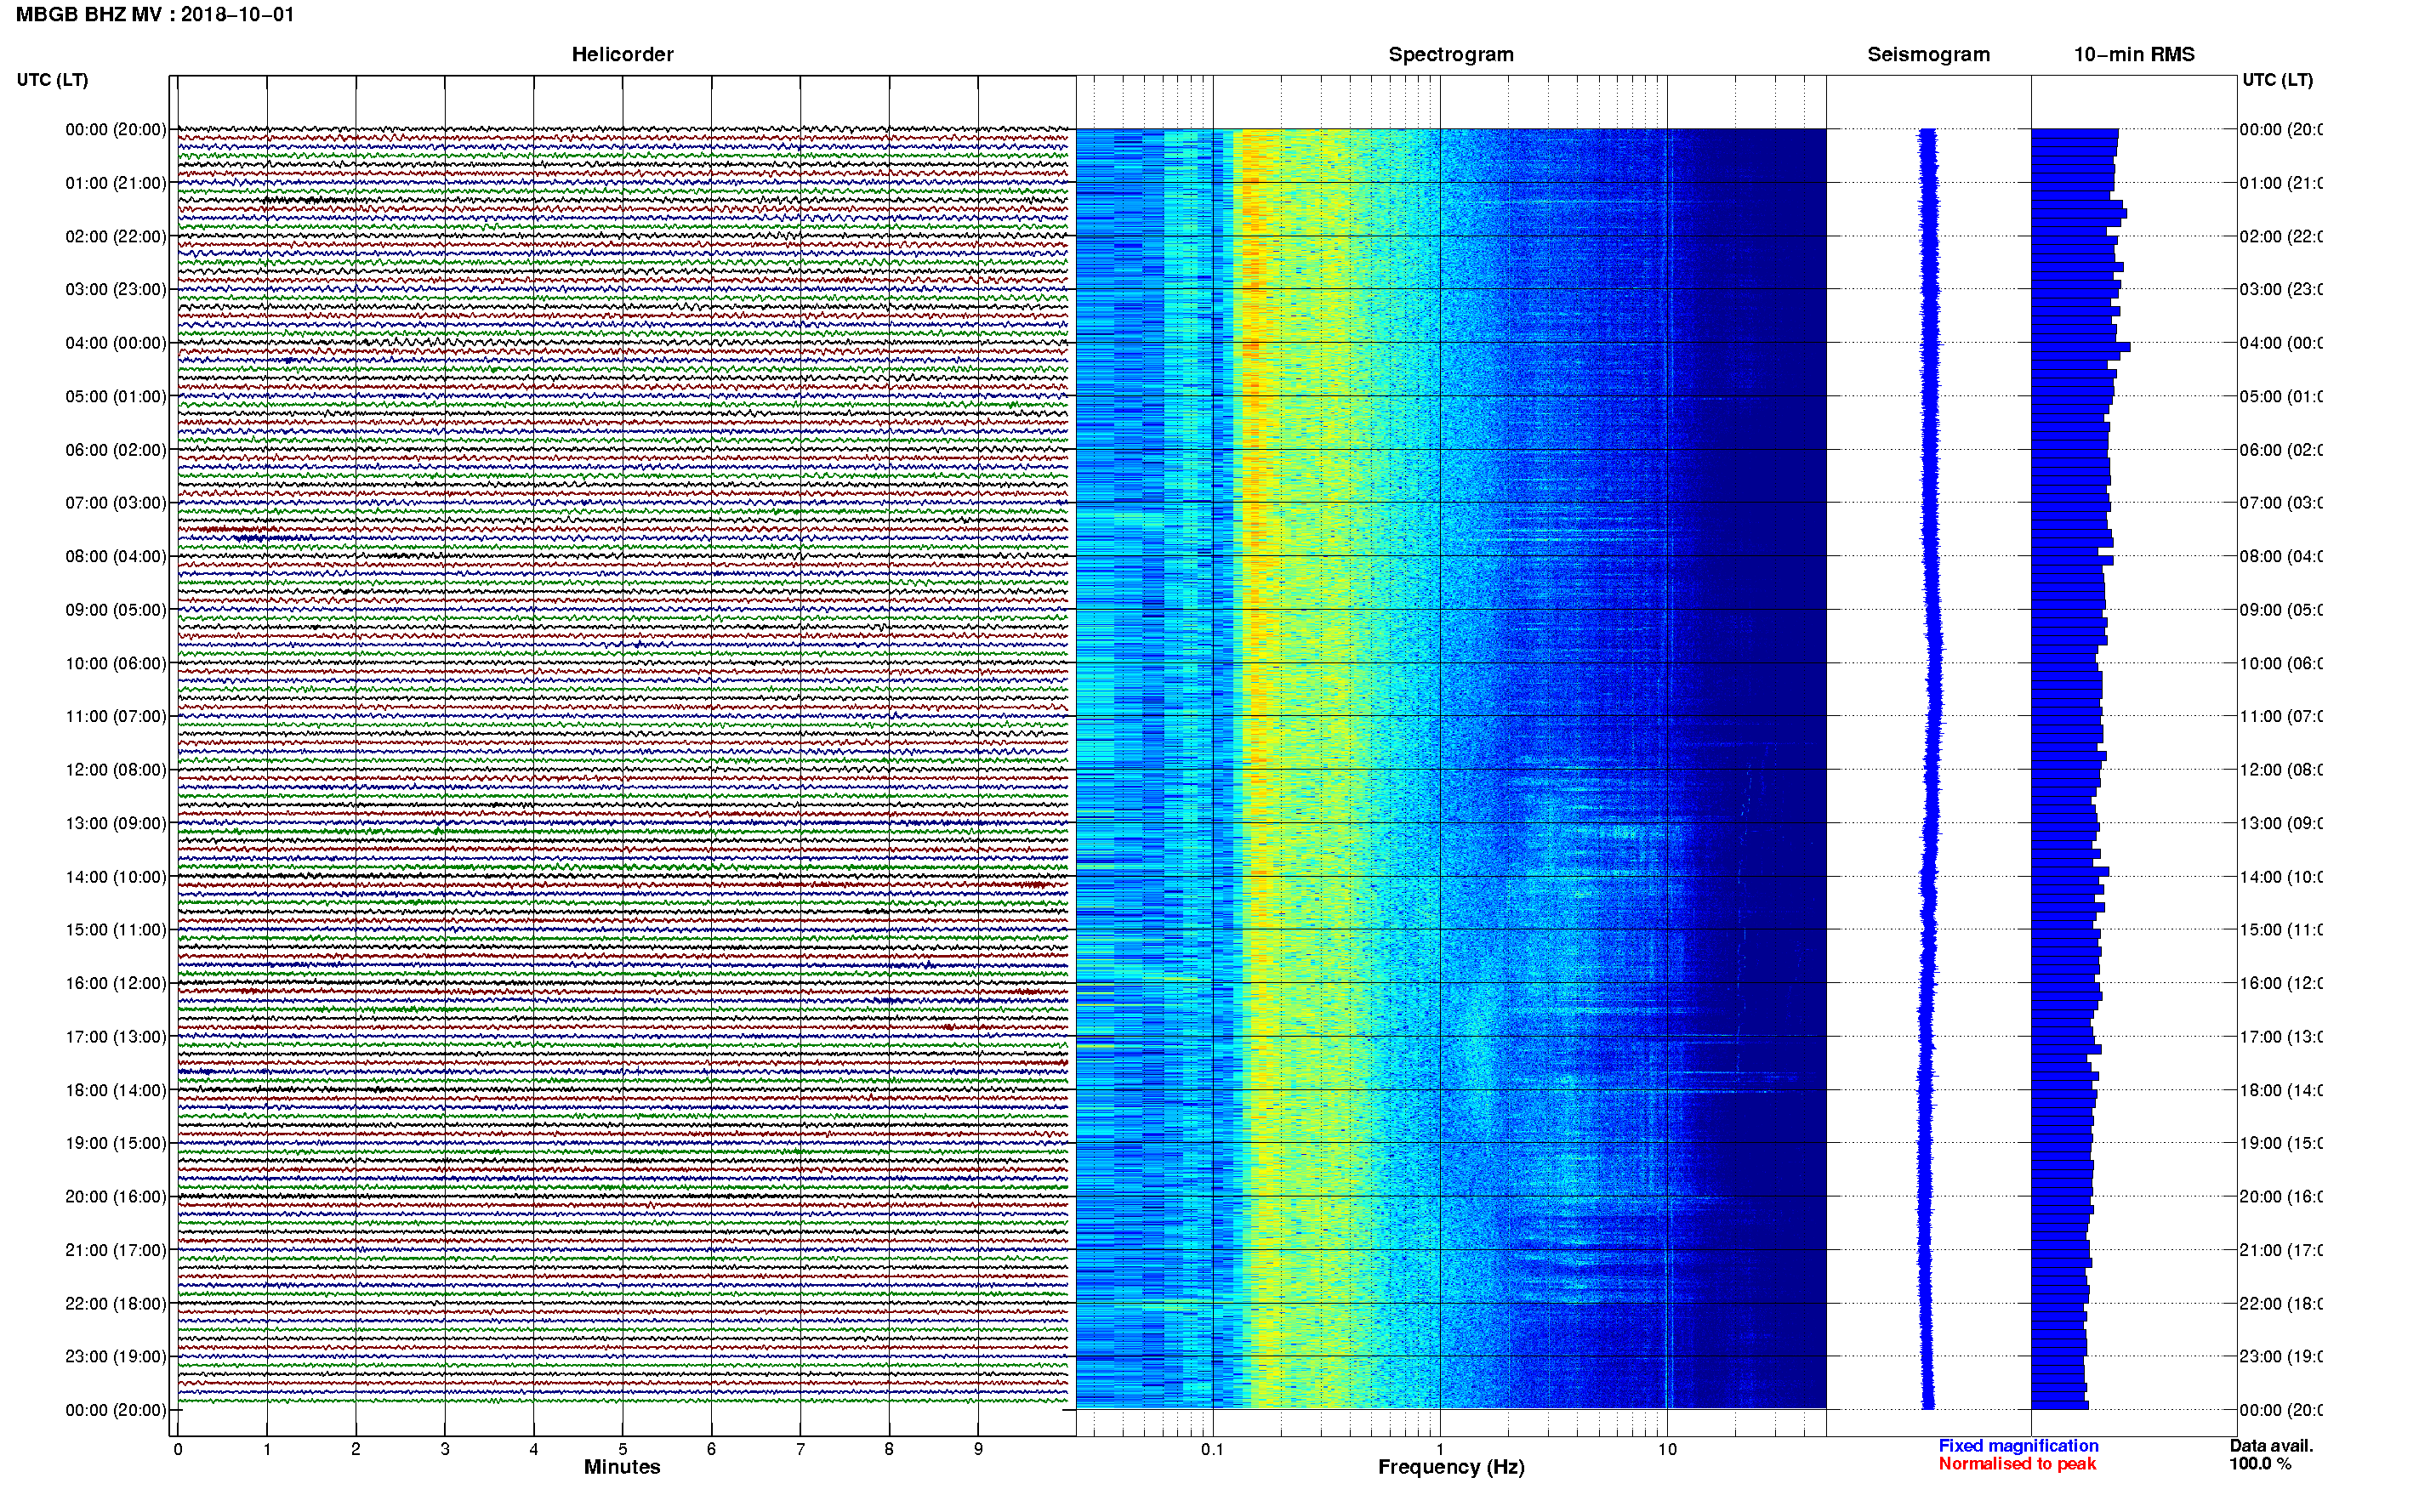Image resolution: width=2419 pixels, height=1512 pixels.
Task: Click the left time label '11:00 (07:00)'
Action: pyautogui.click(x=116, y=716)
